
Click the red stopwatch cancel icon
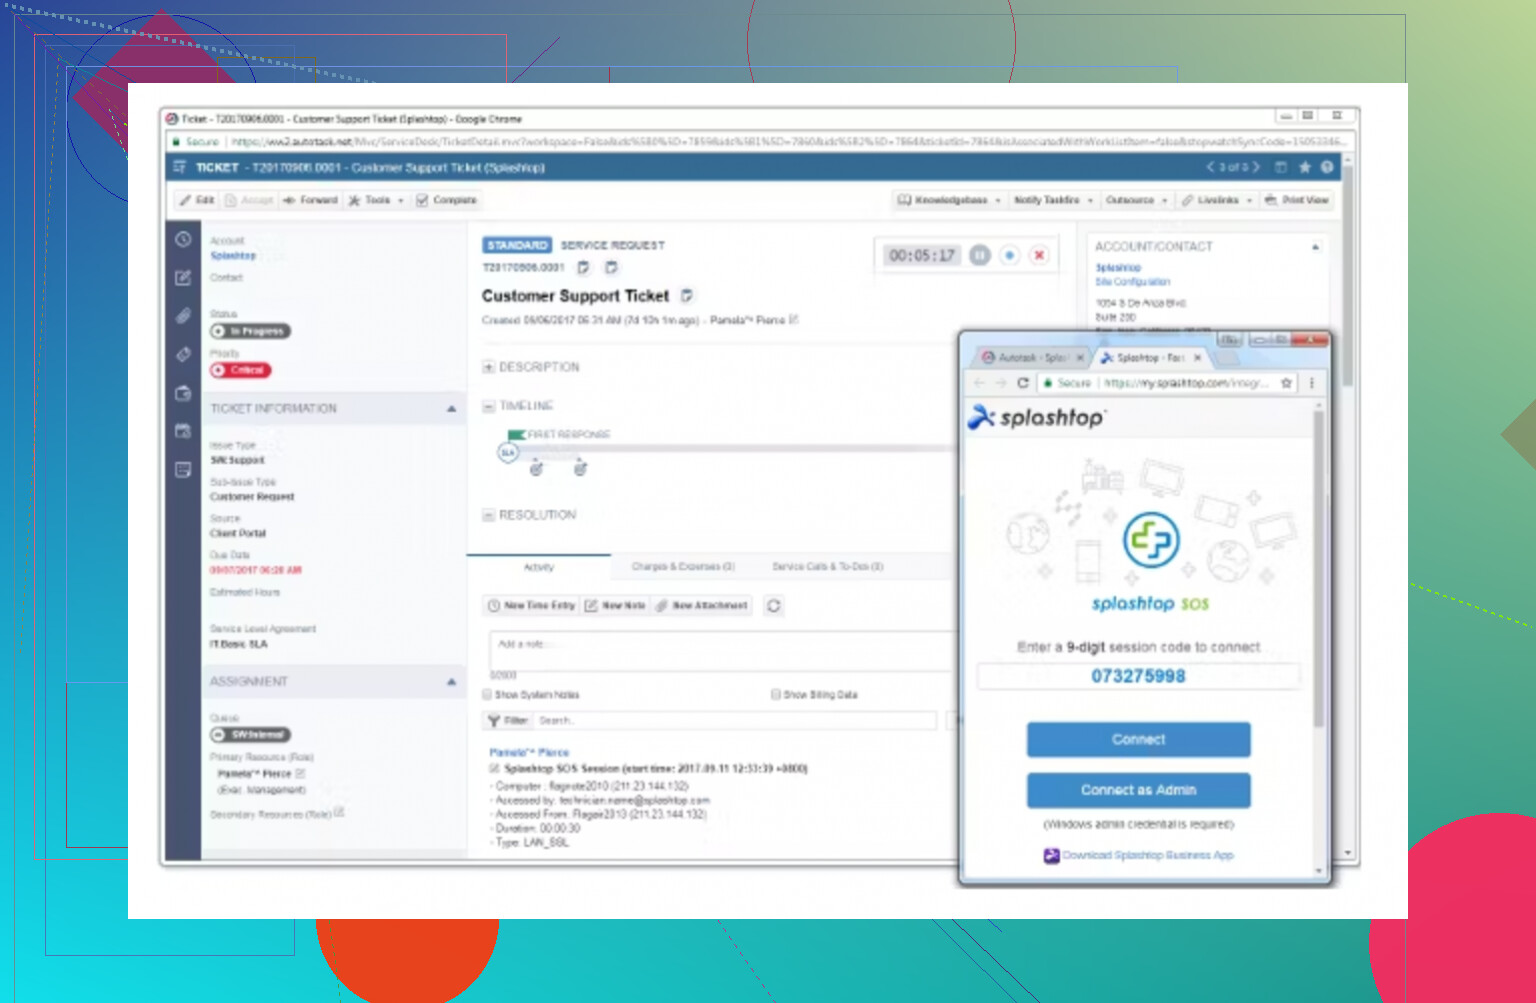[x=1039, y=256]
